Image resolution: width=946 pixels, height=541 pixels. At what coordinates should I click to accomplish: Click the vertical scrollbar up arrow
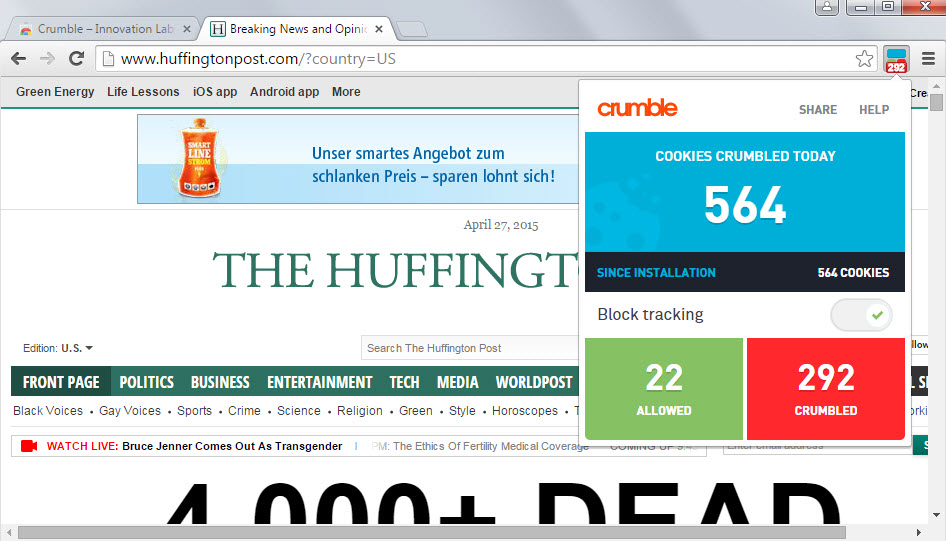[x=936, y=87]
